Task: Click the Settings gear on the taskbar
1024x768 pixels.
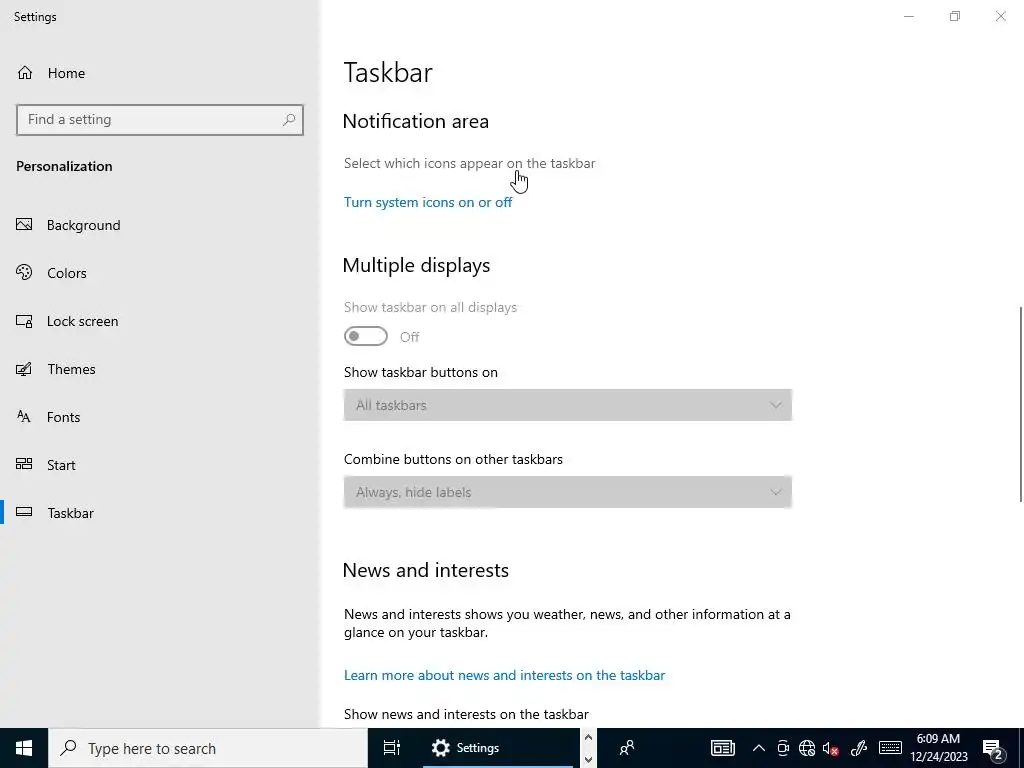Action: pos(441,748)
